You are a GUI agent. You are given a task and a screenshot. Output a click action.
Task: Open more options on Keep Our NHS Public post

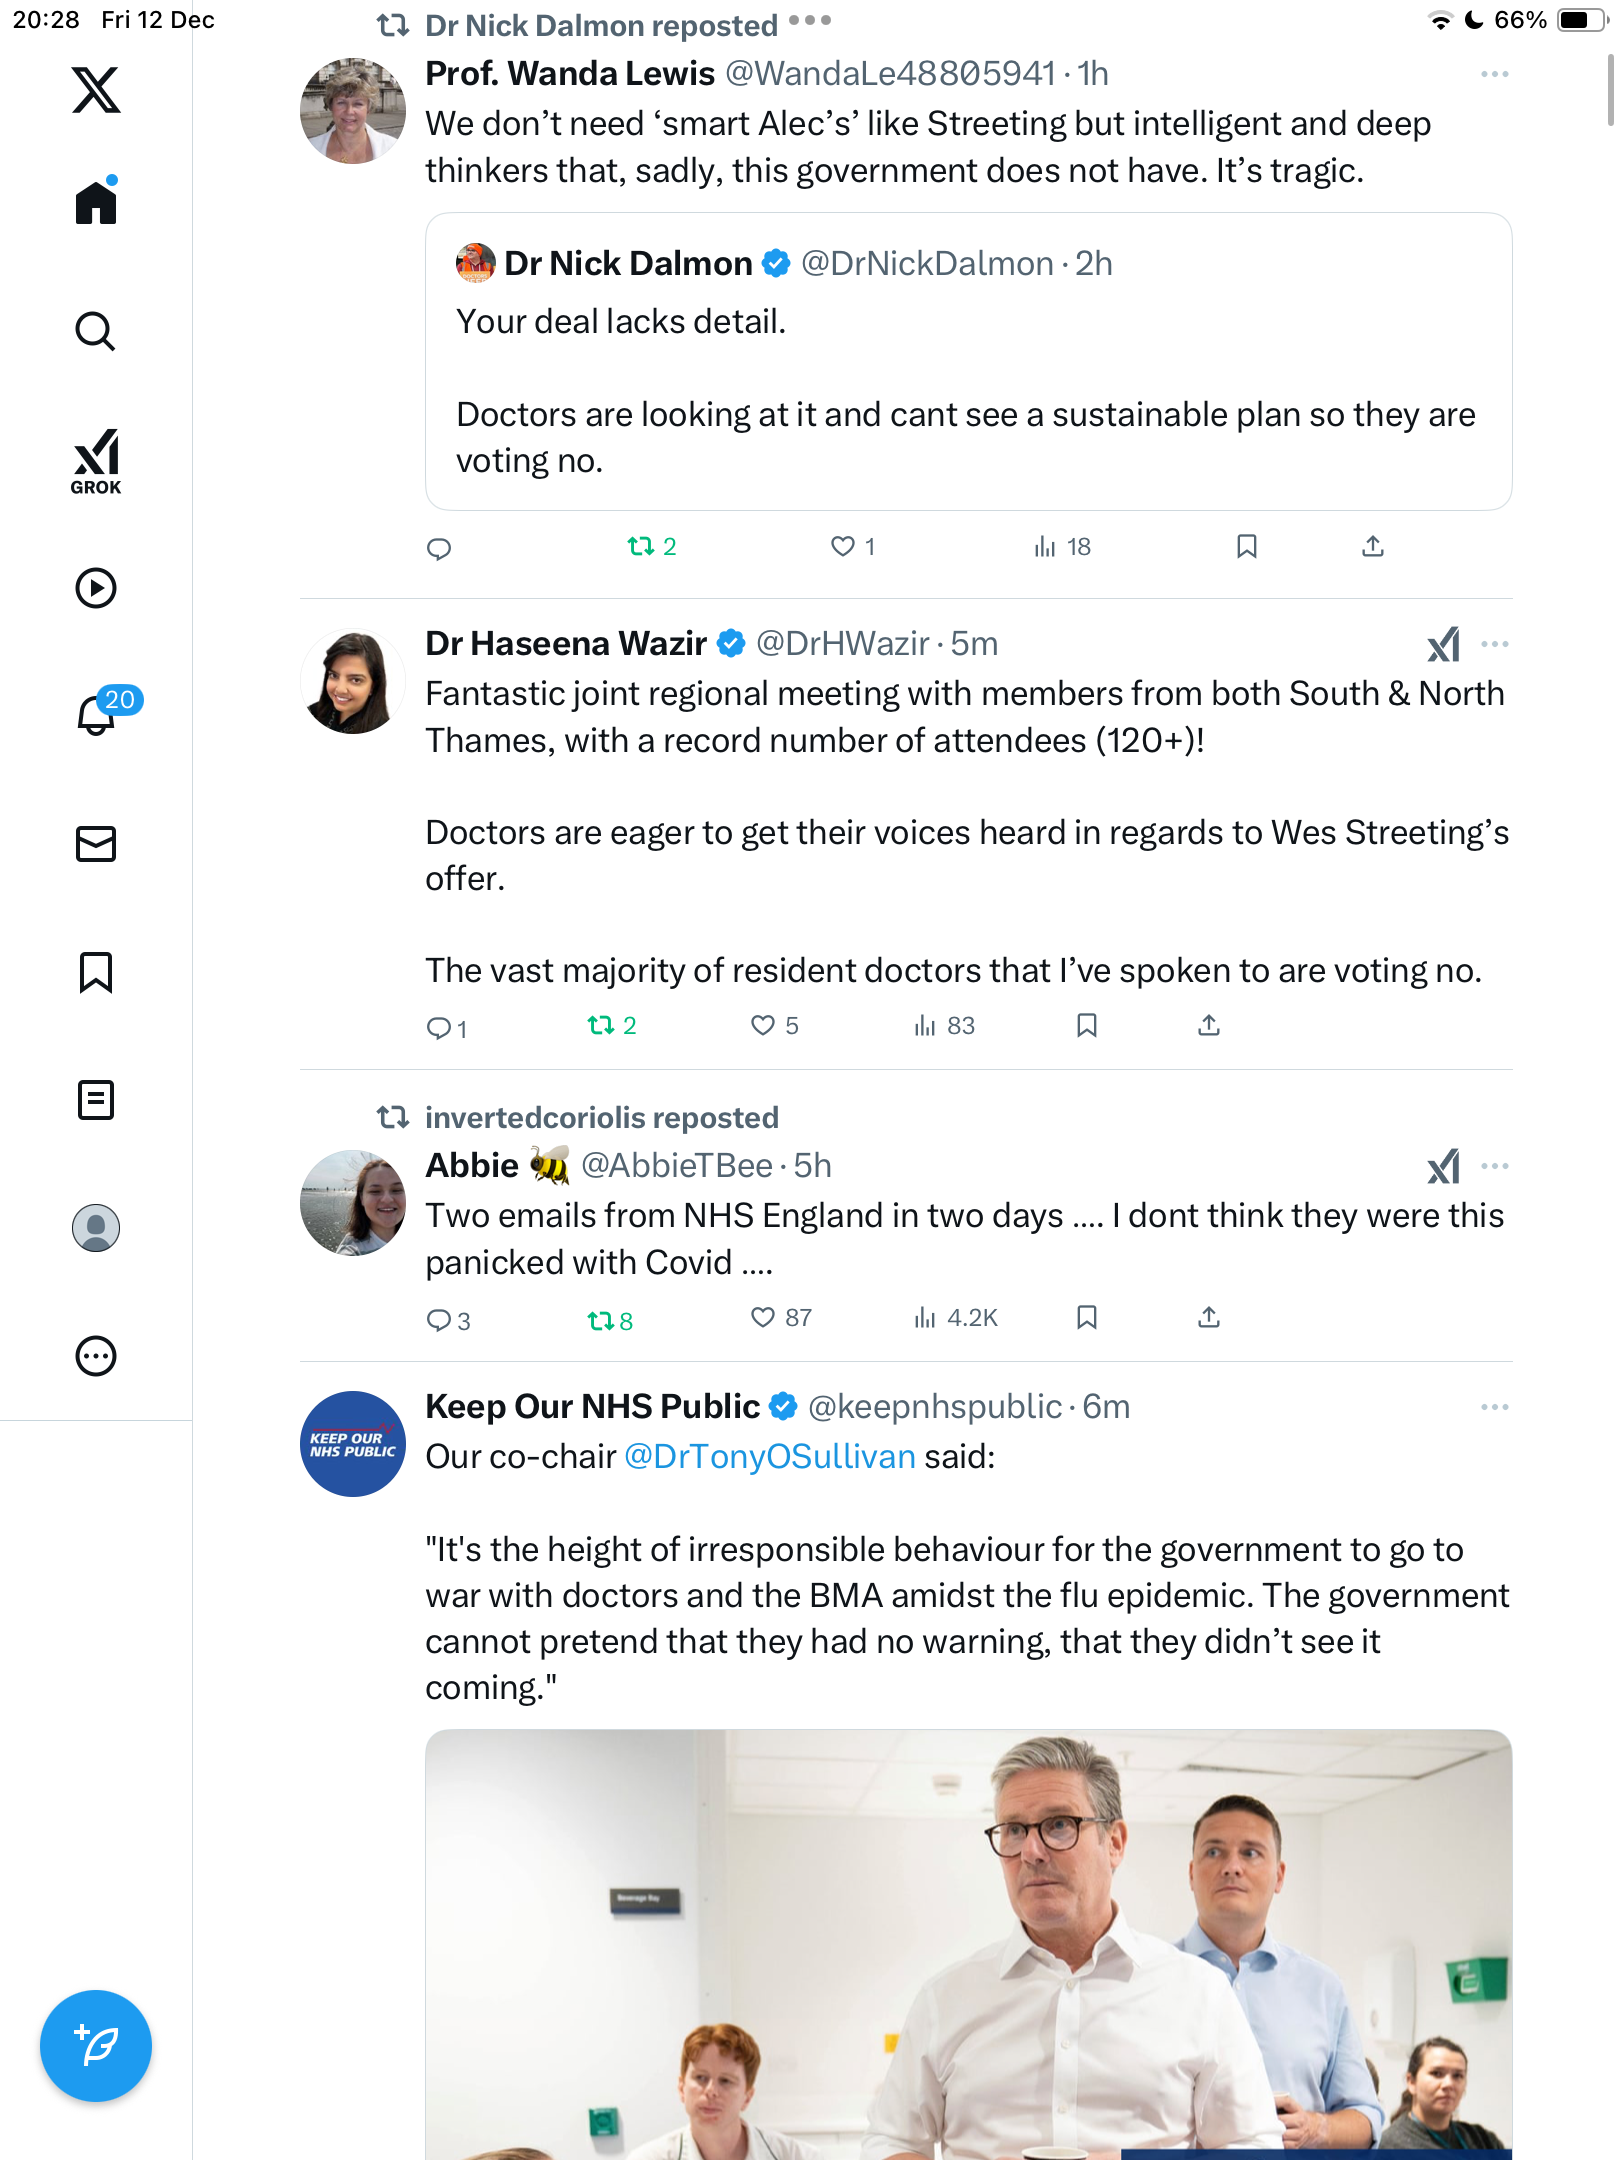tap(1494, 1407)
